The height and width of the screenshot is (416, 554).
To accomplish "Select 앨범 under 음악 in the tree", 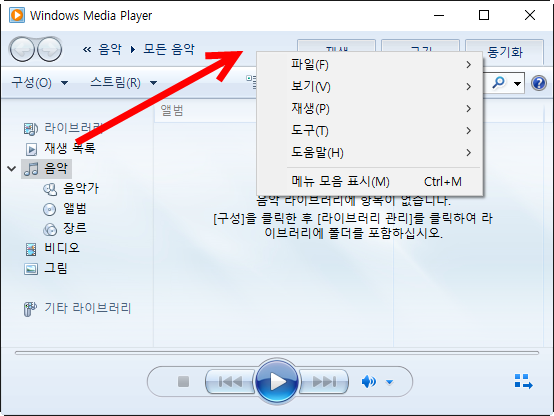I will point(75,209).
